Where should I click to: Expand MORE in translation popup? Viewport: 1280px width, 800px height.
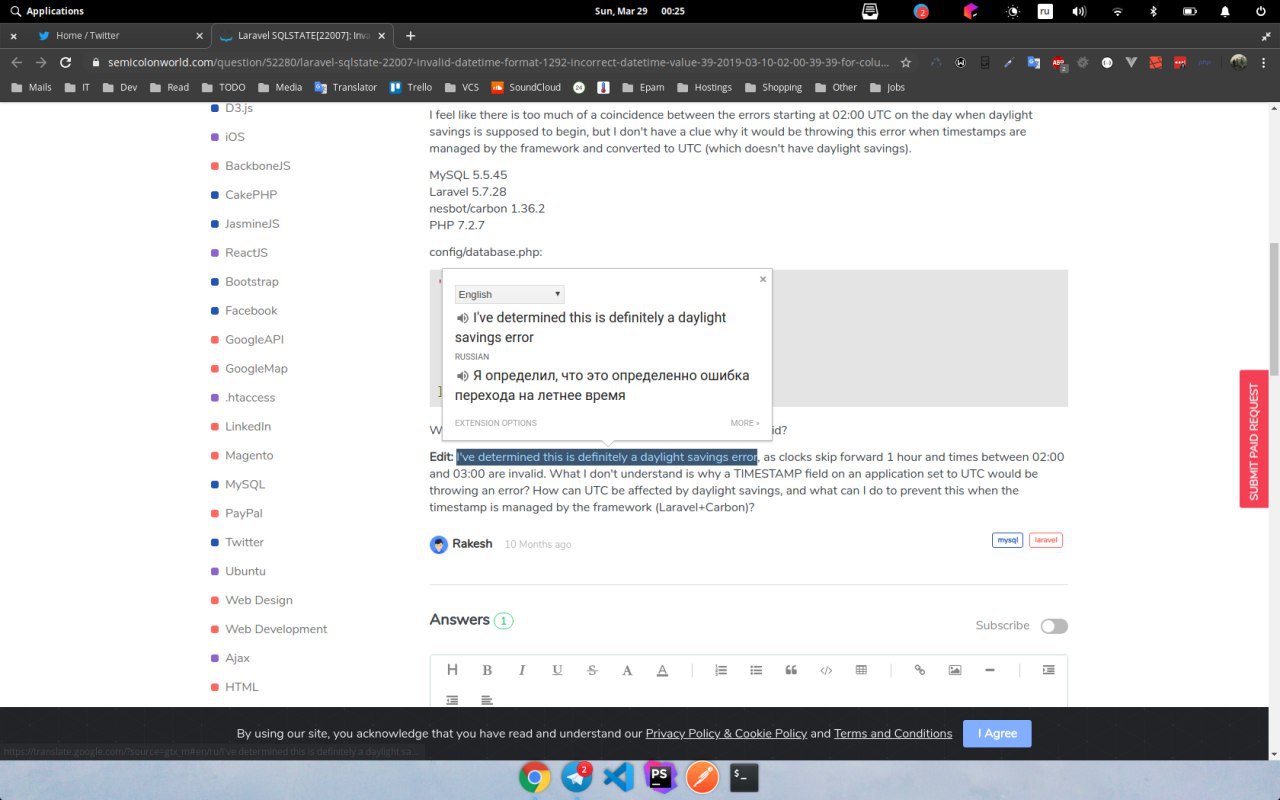[745, 423]
